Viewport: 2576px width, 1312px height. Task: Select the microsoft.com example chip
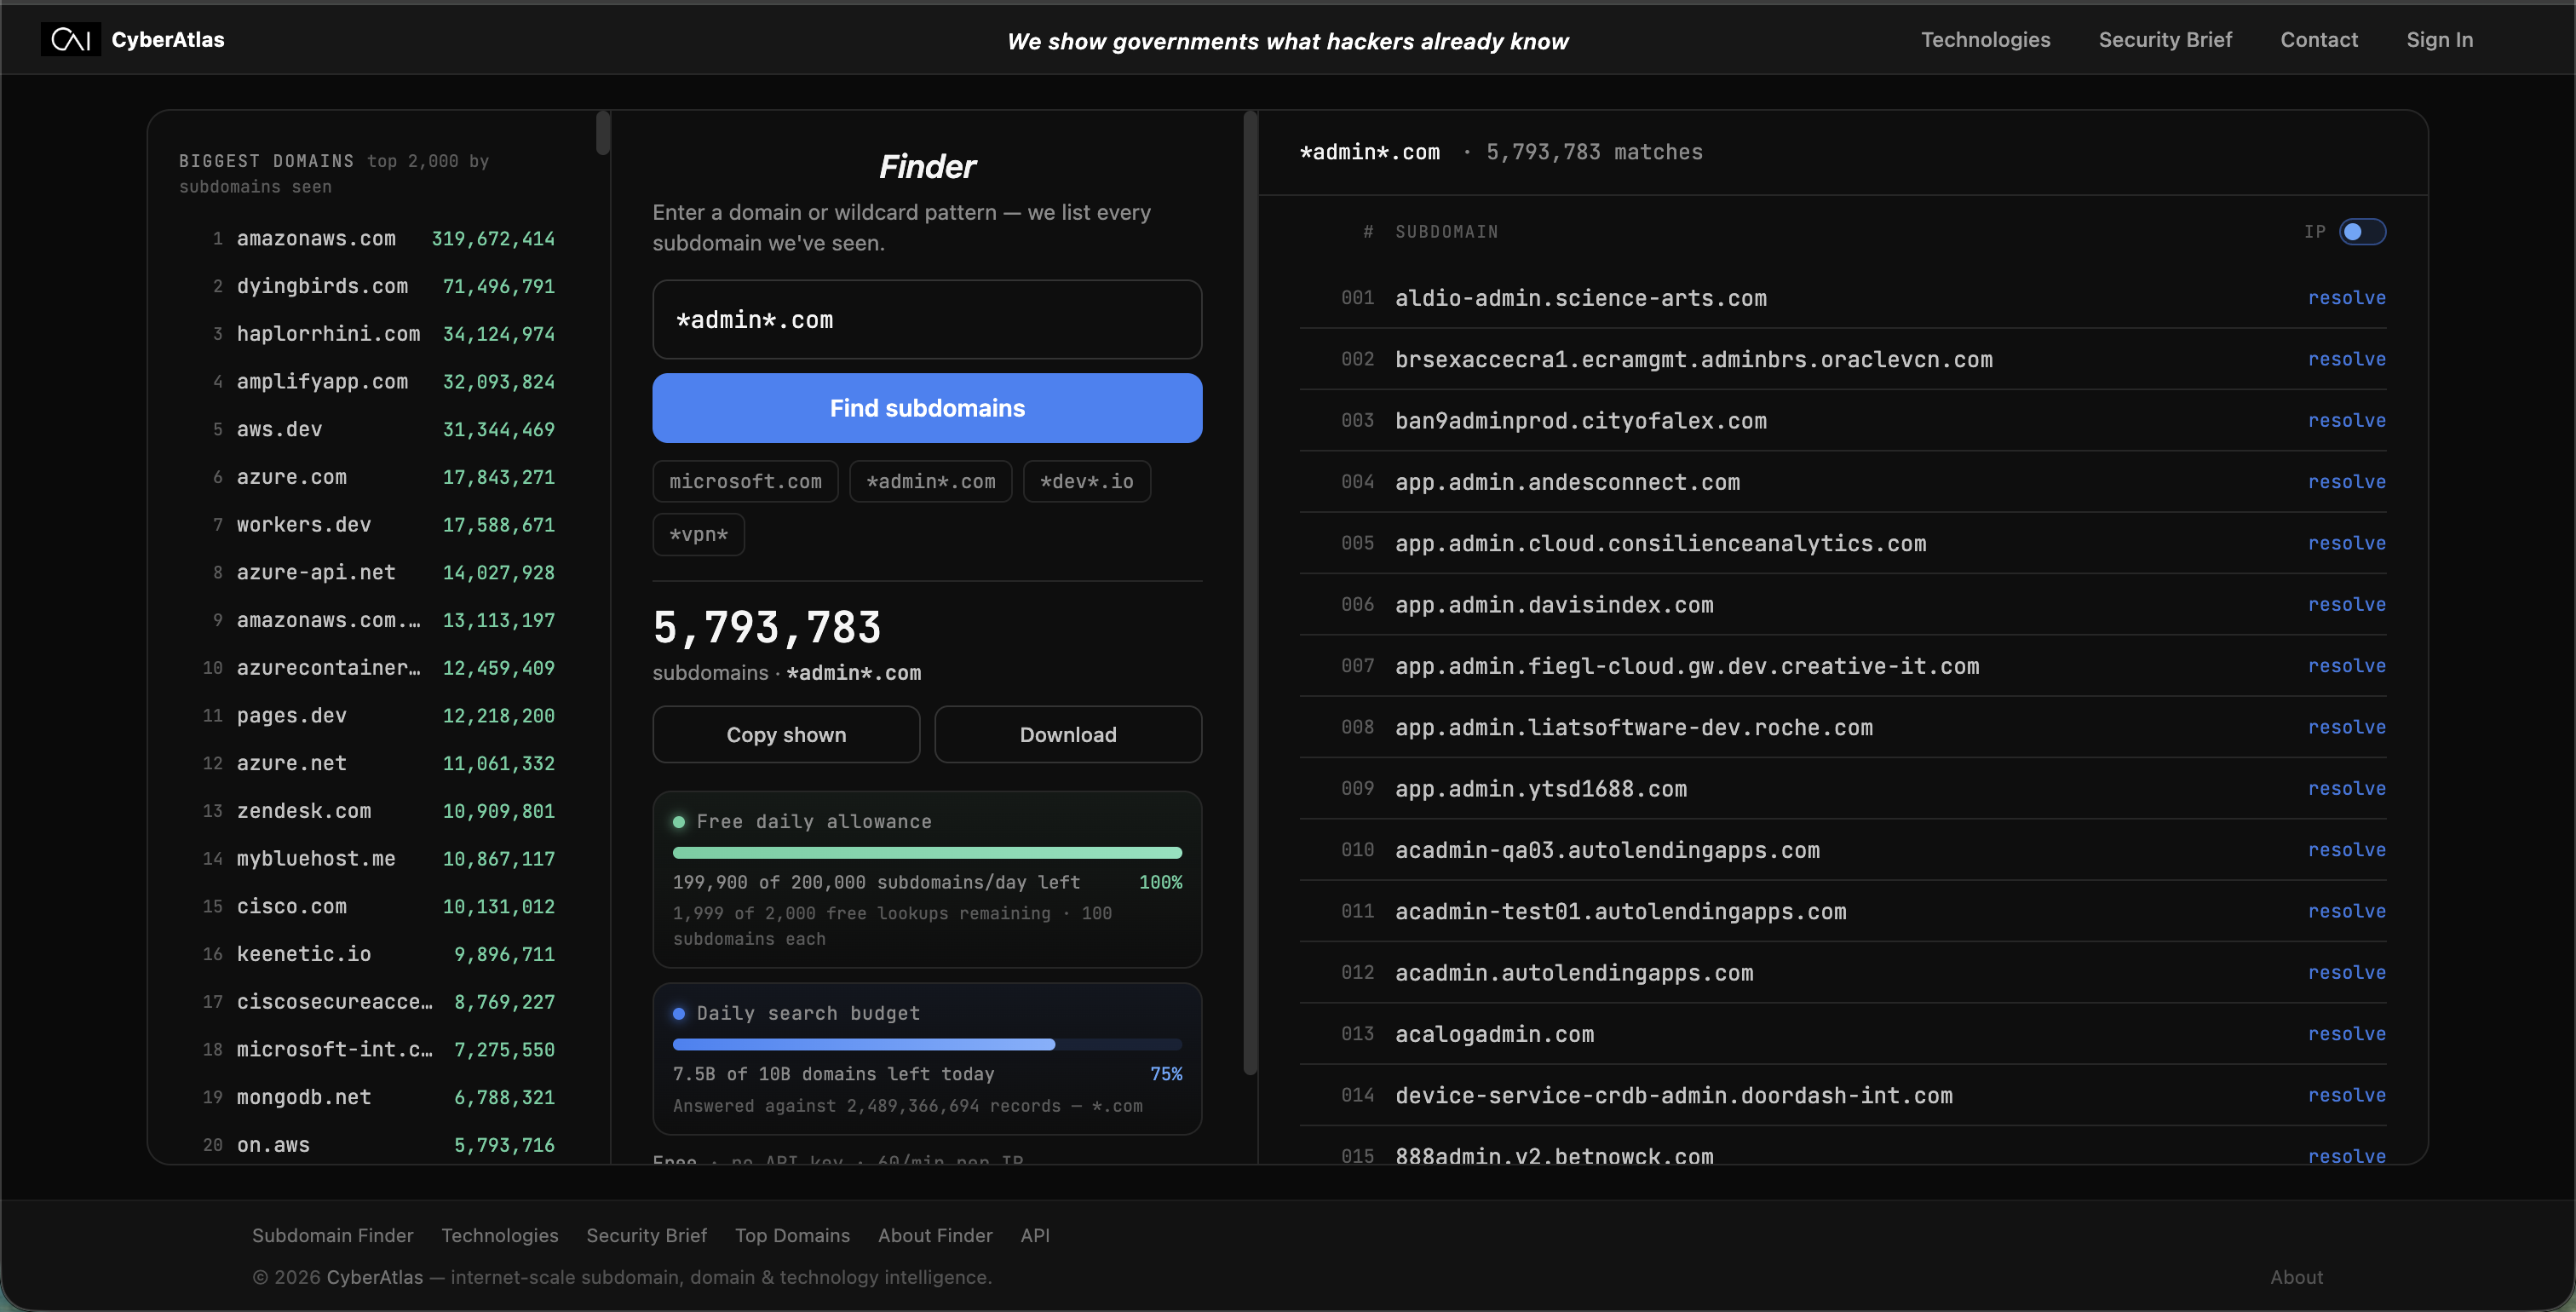click(745, 482)
